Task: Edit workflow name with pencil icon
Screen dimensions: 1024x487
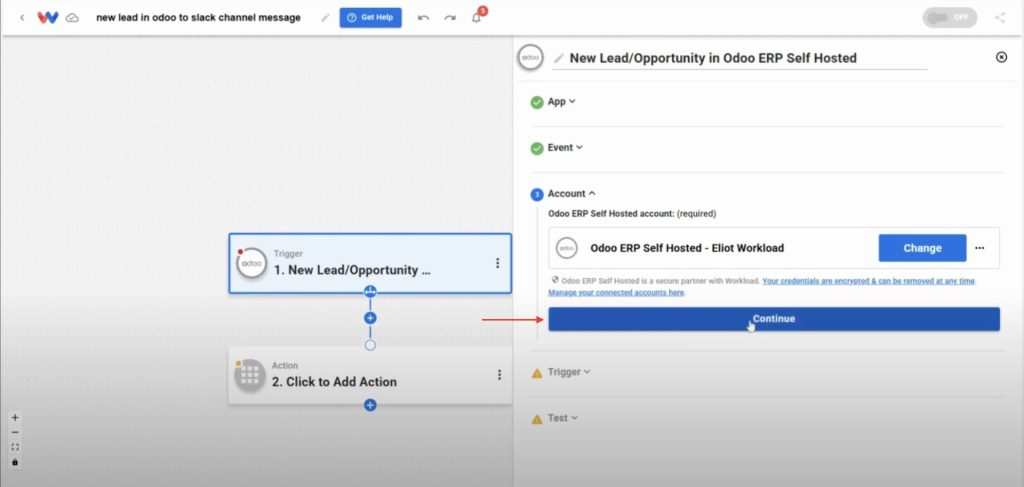Action: pyautogui.click(x=325, y=18)
